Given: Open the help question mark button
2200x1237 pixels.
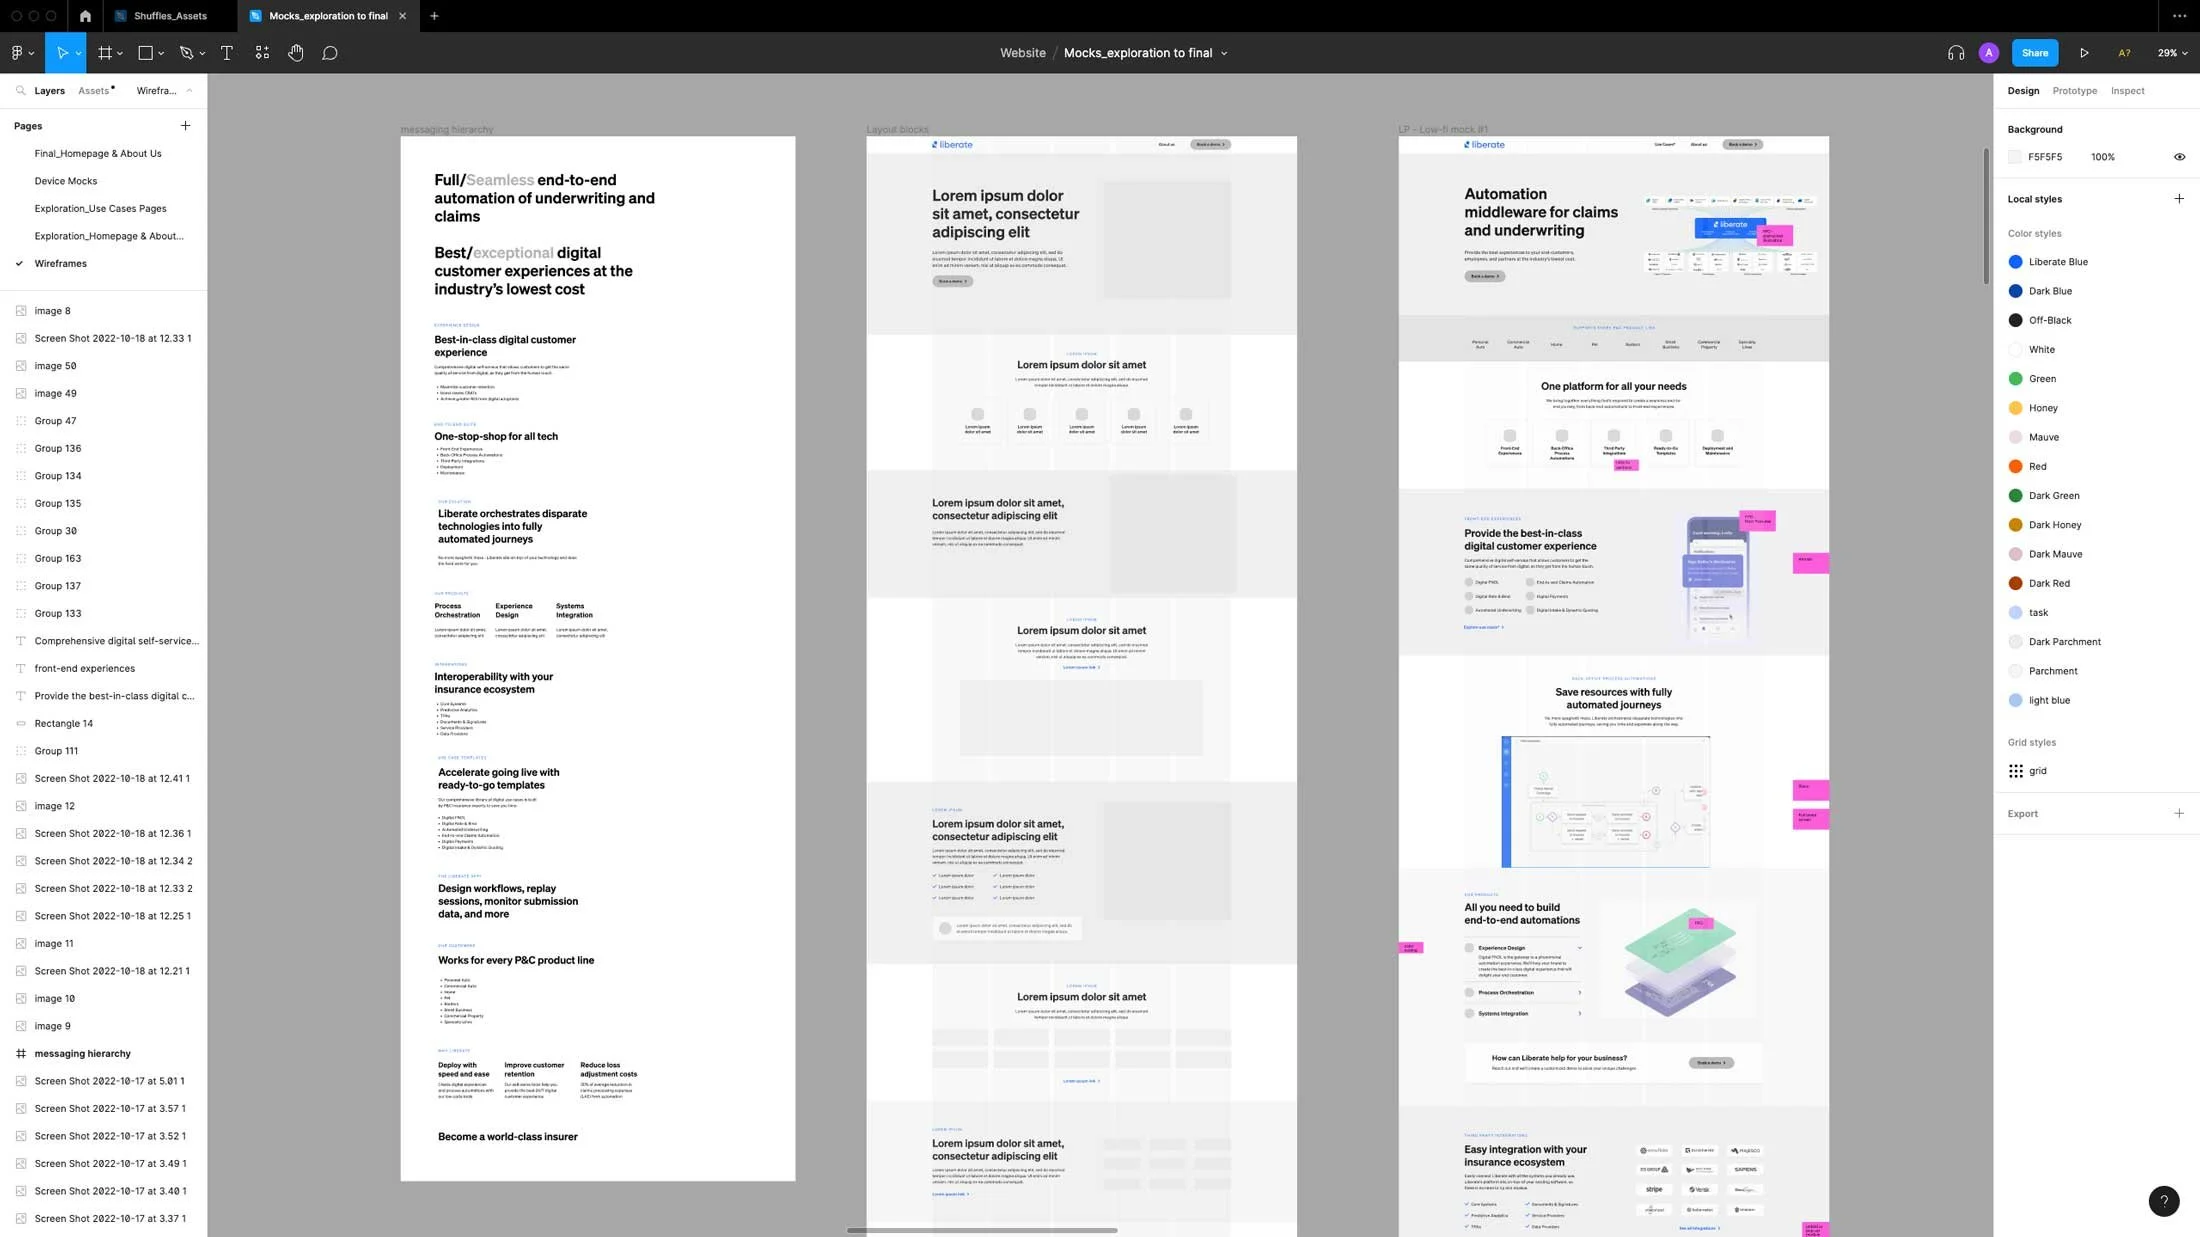Looking at the screenshot, I should pos(2164,1201).
